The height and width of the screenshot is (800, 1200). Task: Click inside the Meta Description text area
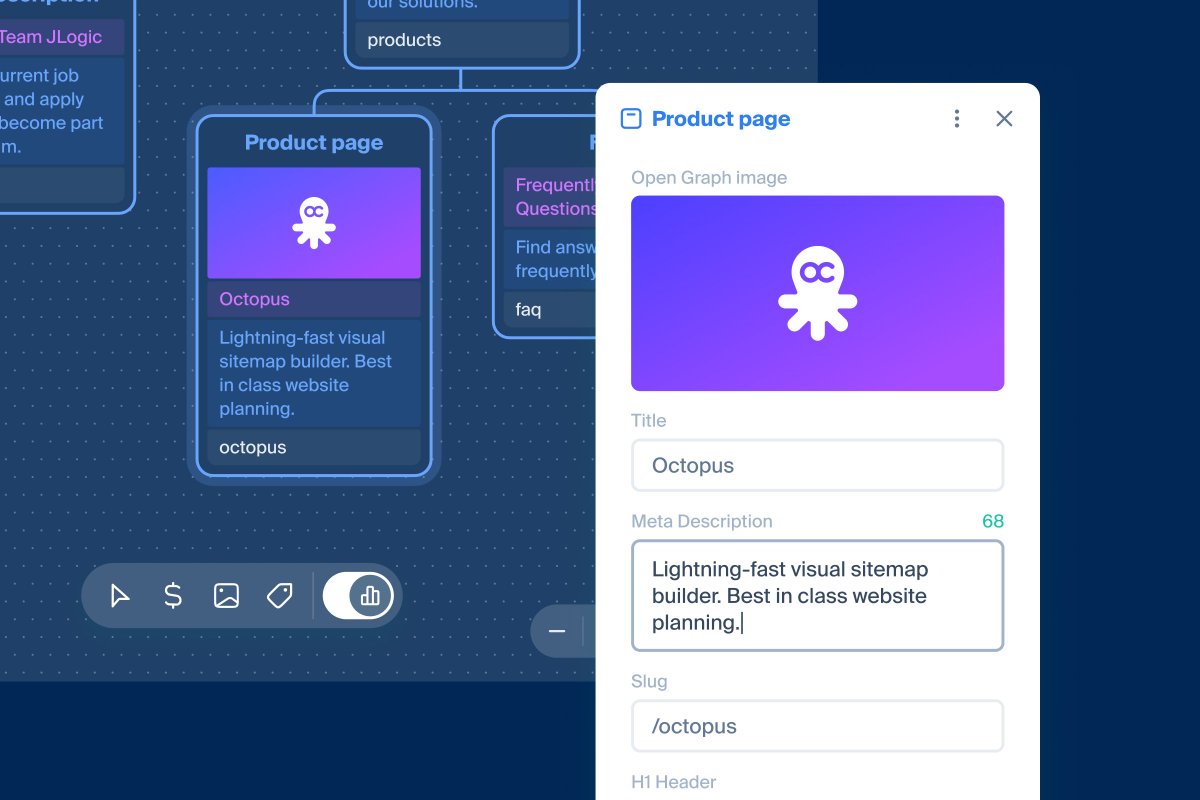(x=817, y=593)
